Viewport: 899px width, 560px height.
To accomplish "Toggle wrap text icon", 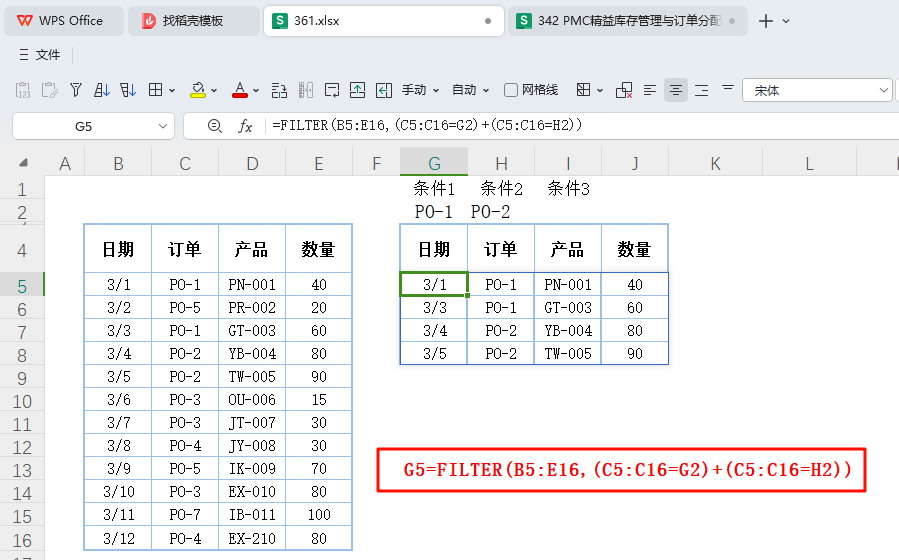I will click(x=331, y=90).
